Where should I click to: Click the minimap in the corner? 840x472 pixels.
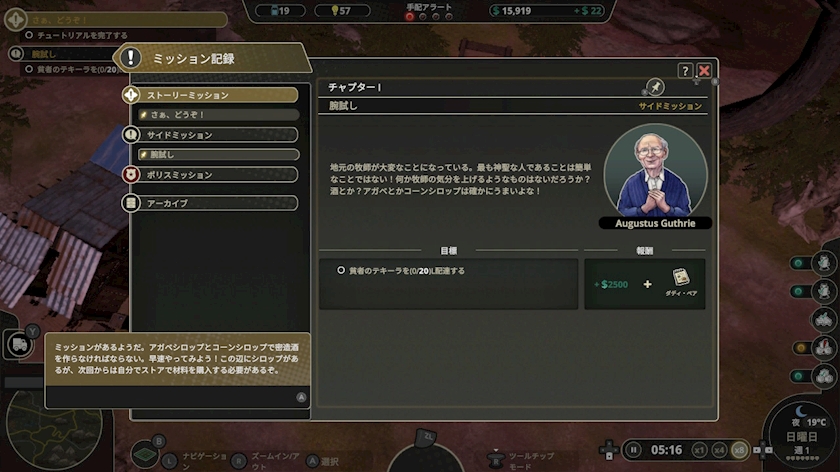click(x=54, y=429)
